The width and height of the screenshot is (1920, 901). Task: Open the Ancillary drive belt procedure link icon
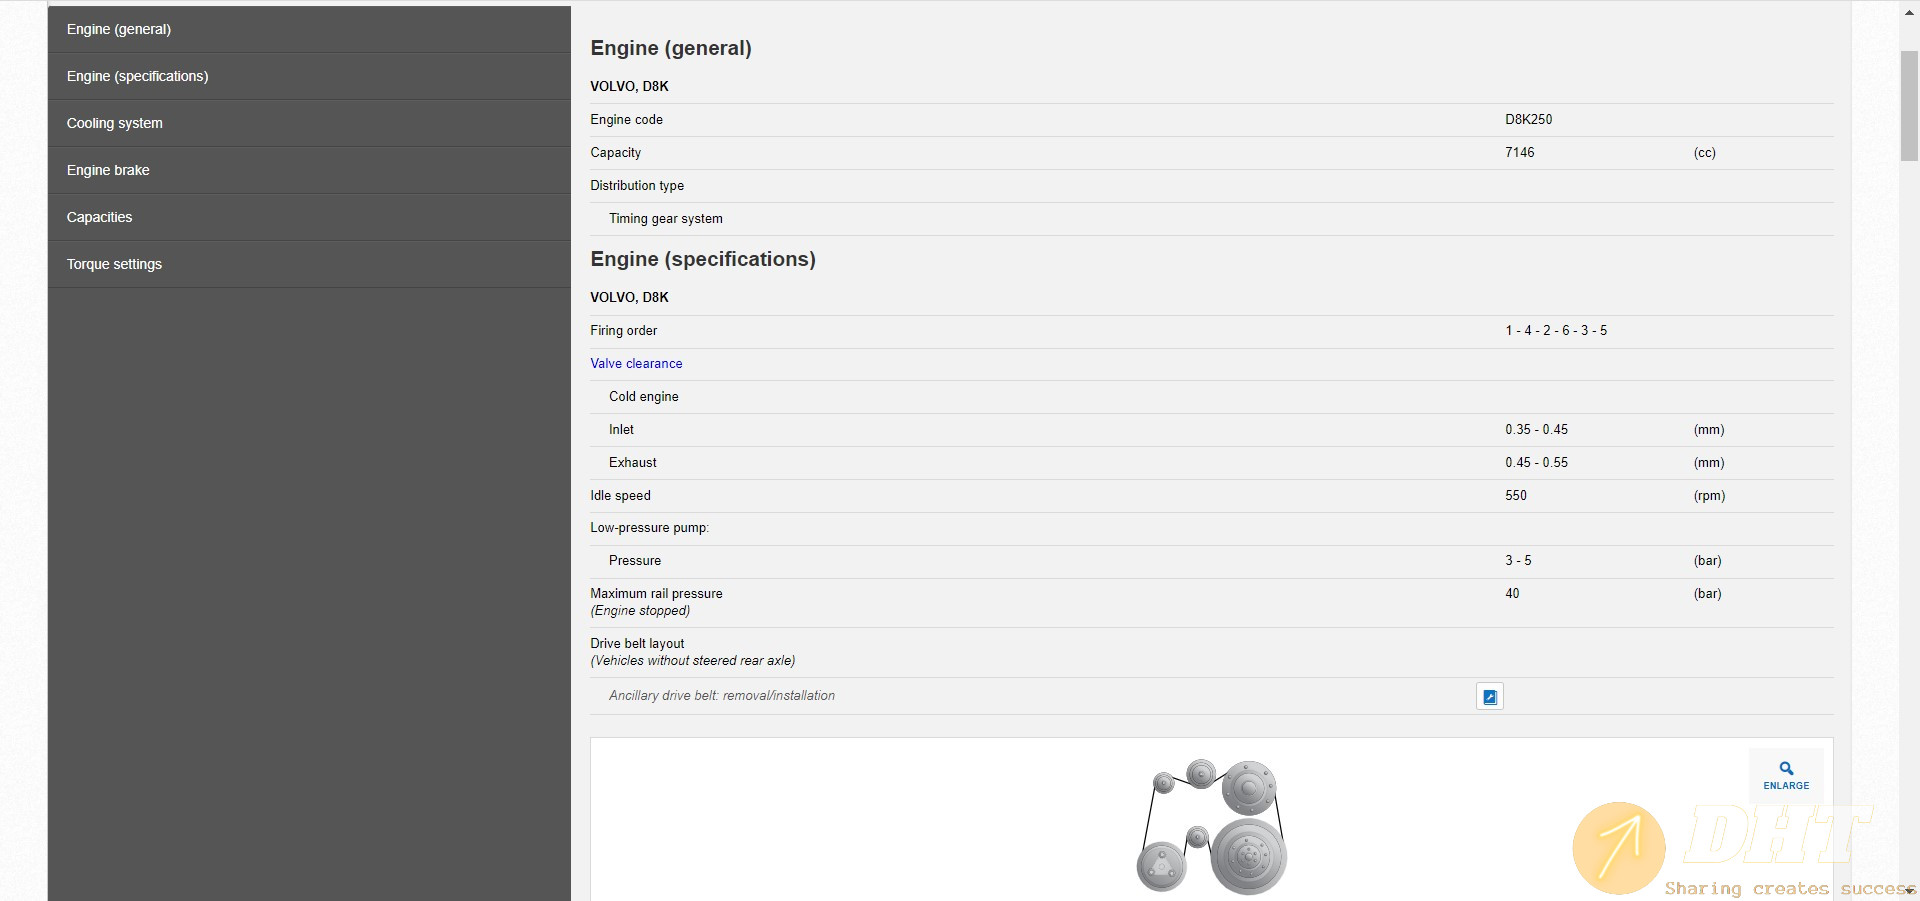[x=1489, y=697]
